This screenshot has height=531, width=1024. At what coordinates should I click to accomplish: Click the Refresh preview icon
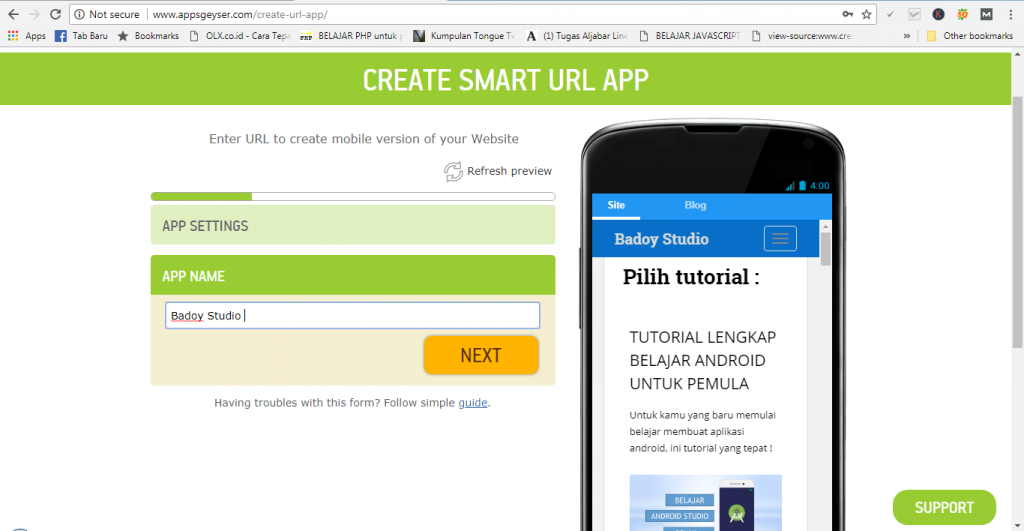(453, 172)
